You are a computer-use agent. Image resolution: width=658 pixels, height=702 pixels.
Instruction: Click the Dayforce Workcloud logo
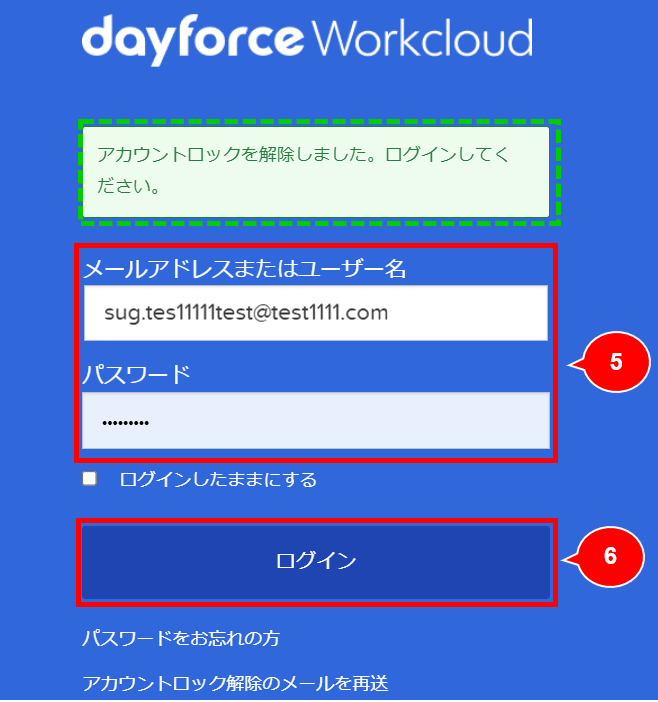pyautogui.click(x=306, y=40)
